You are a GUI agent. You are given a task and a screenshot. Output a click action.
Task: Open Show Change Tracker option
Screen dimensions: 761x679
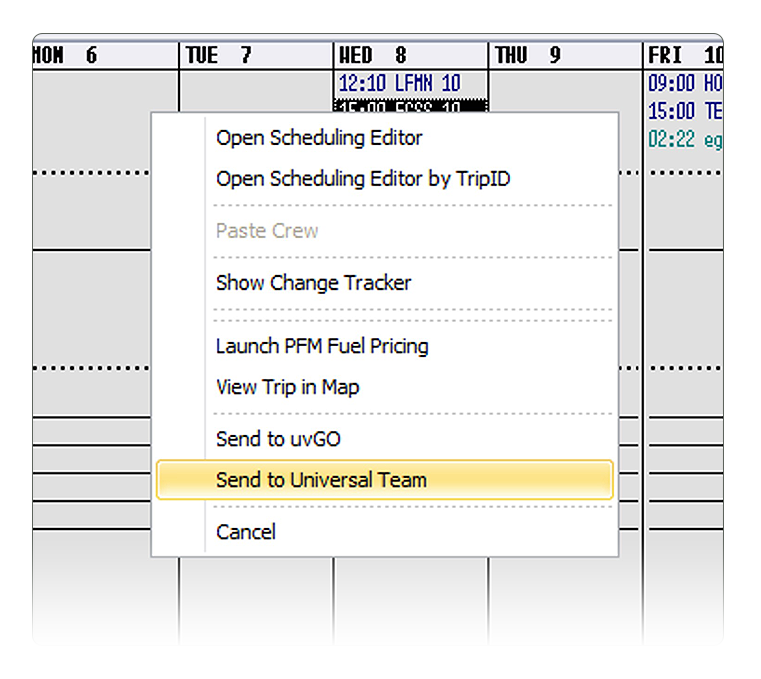(x=313, y=283)
